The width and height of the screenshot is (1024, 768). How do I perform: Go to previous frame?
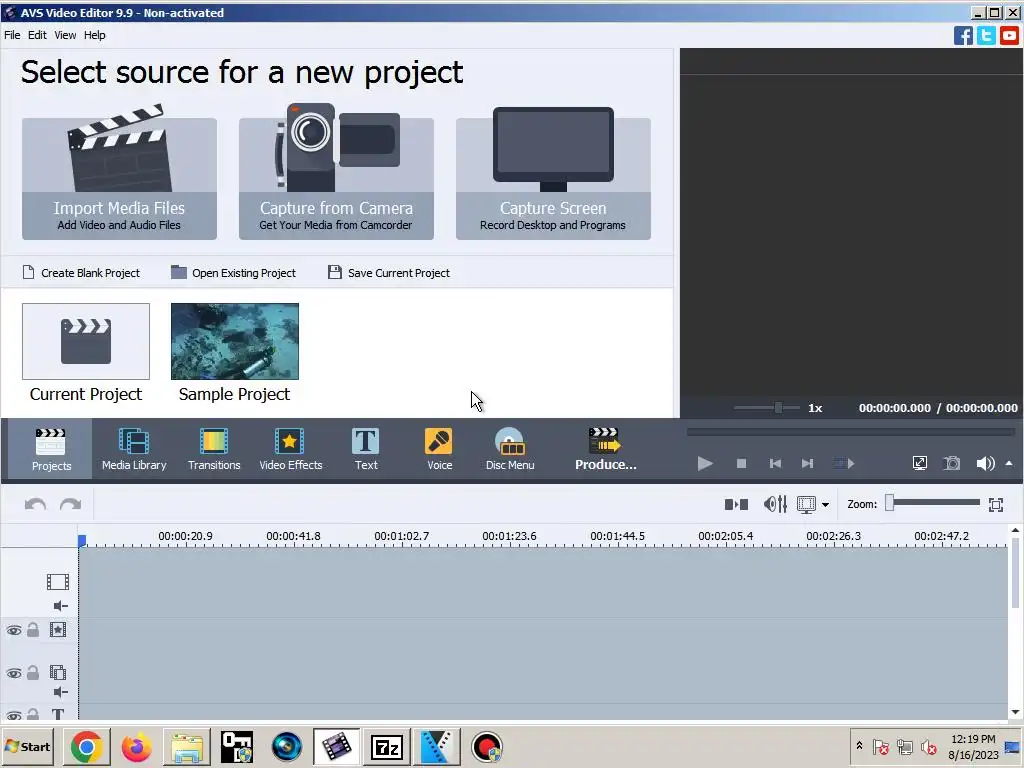775,464
